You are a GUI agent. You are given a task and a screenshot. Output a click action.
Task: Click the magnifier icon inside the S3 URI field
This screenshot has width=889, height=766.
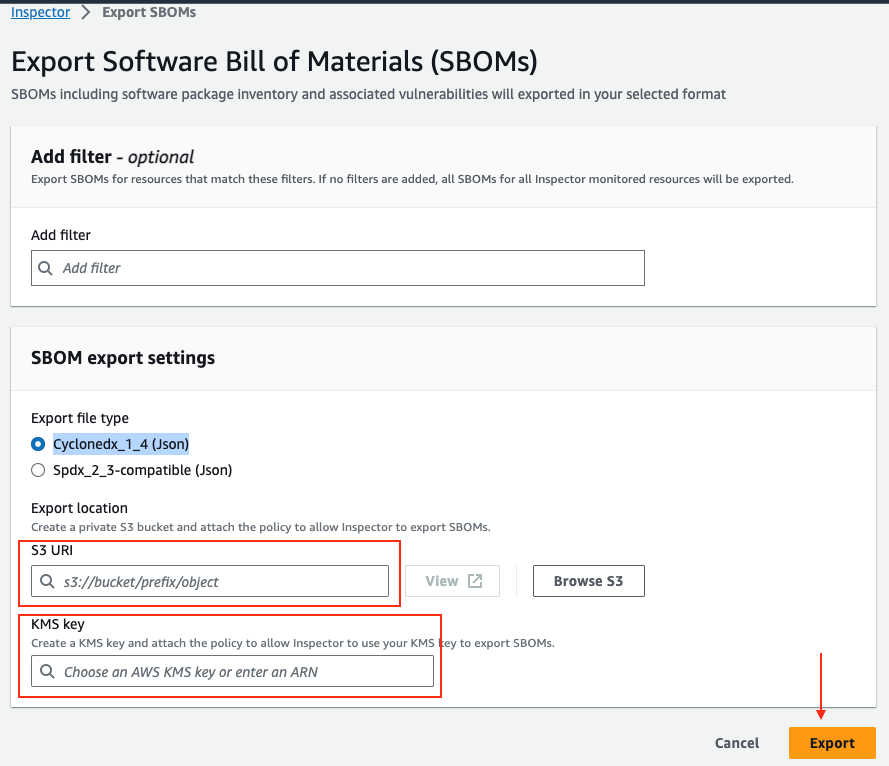tap(47, 581)
